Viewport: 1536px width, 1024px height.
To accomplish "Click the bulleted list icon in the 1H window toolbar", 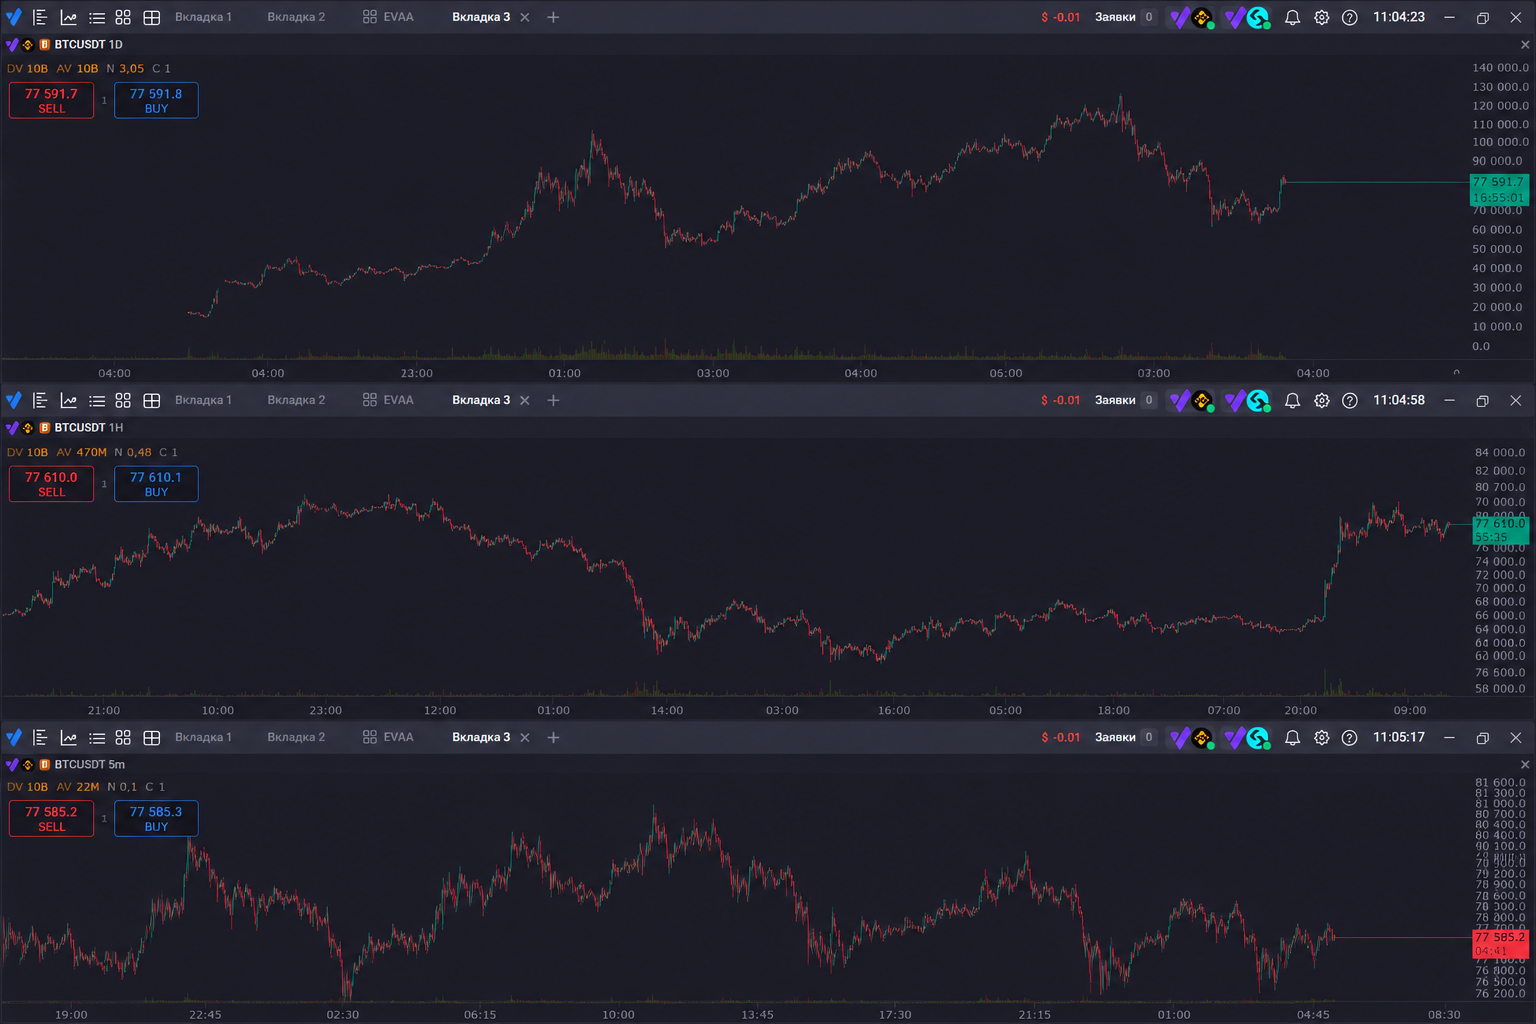I will tap(96, 400).
